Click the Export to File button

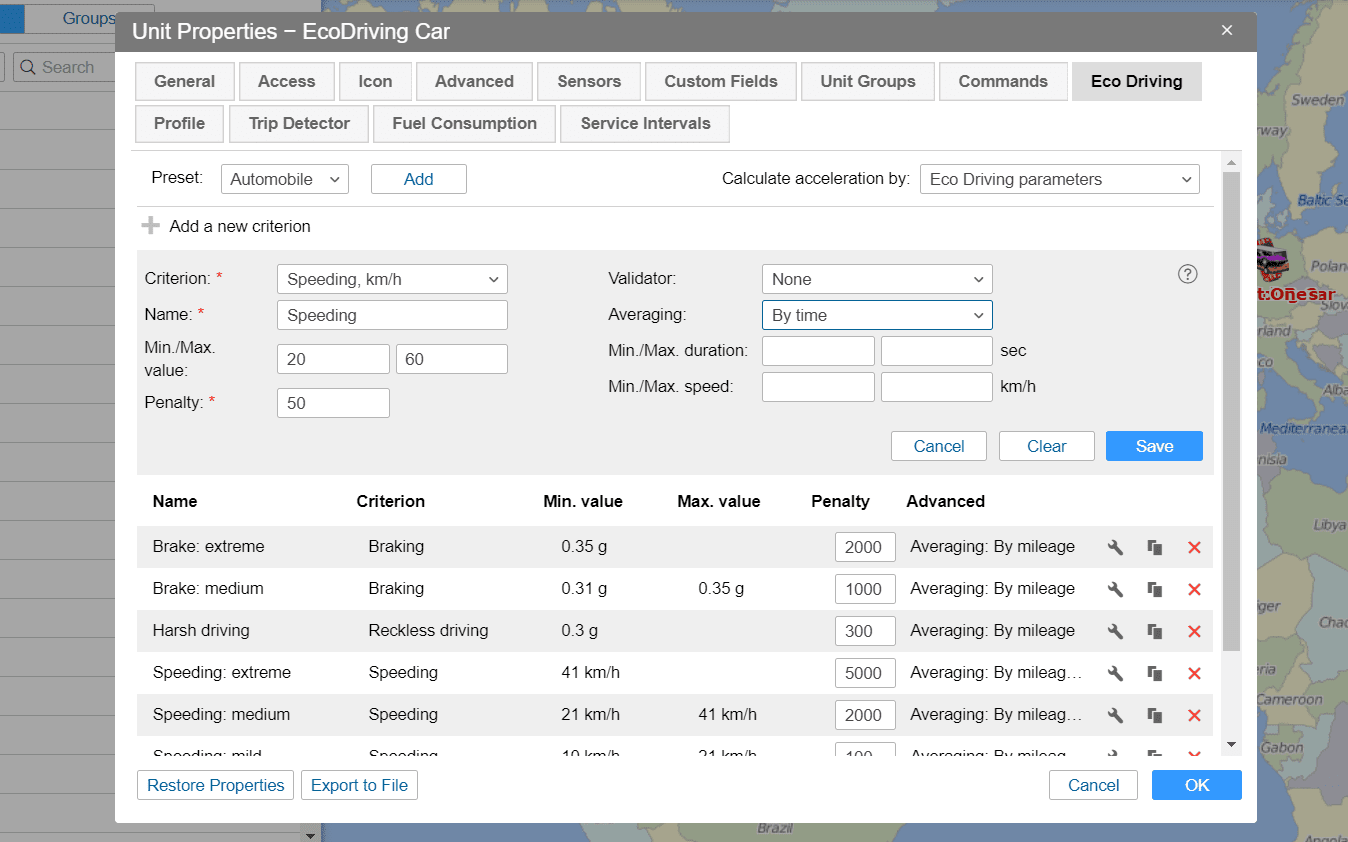pyautogui.click(x=359, y=785)
